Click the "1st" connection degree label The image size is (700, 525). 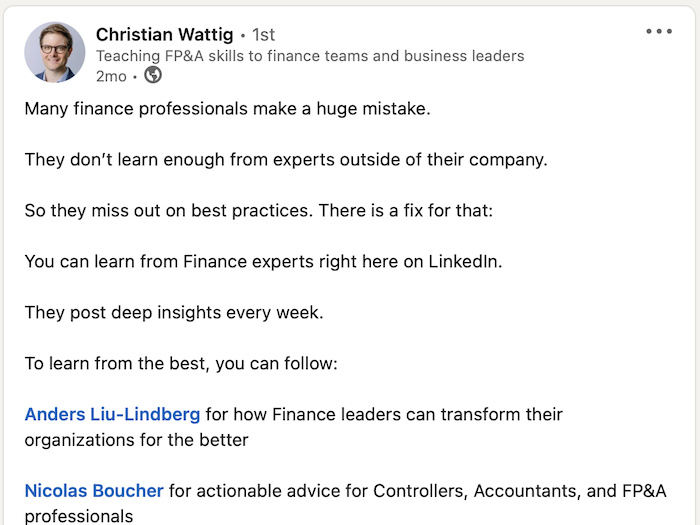click(263, 36)
